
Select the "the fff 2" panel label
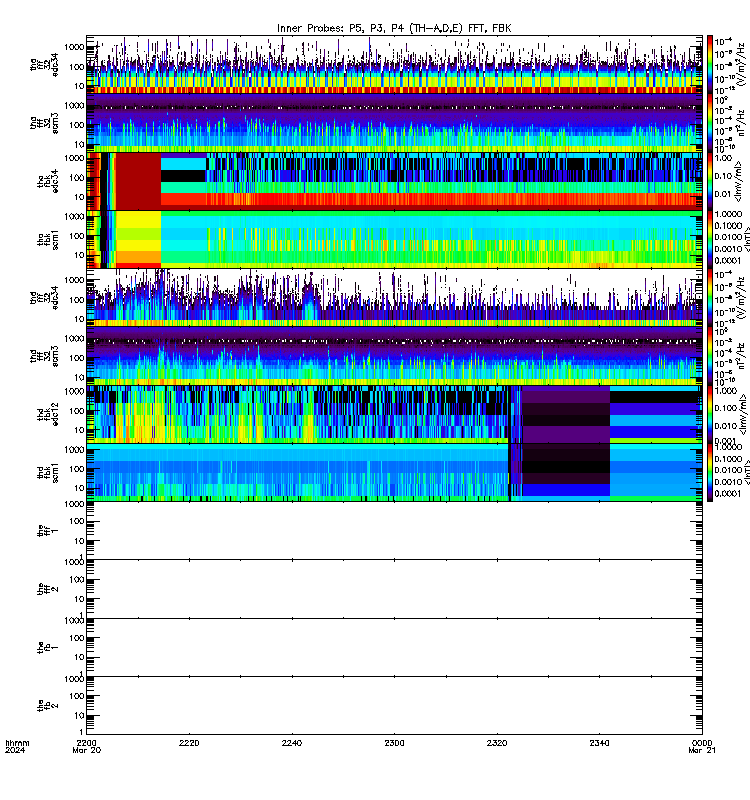[x=48, y=589]
